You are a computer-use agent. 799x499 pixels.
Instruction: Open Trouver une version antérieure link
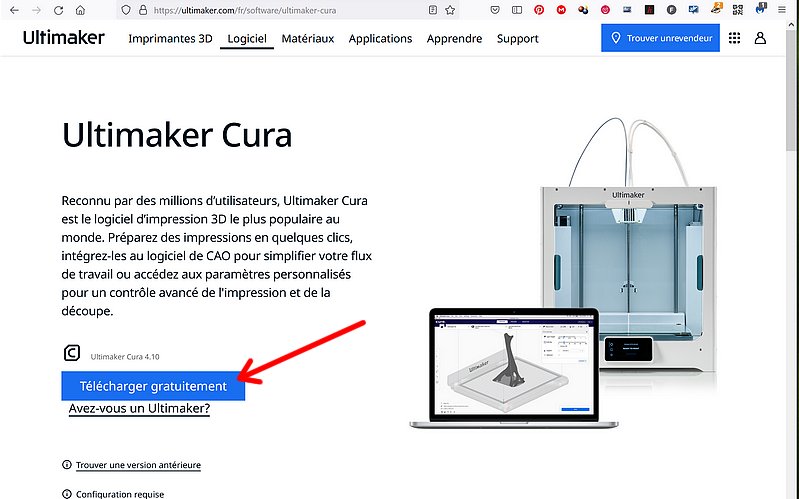click(138, 465)
